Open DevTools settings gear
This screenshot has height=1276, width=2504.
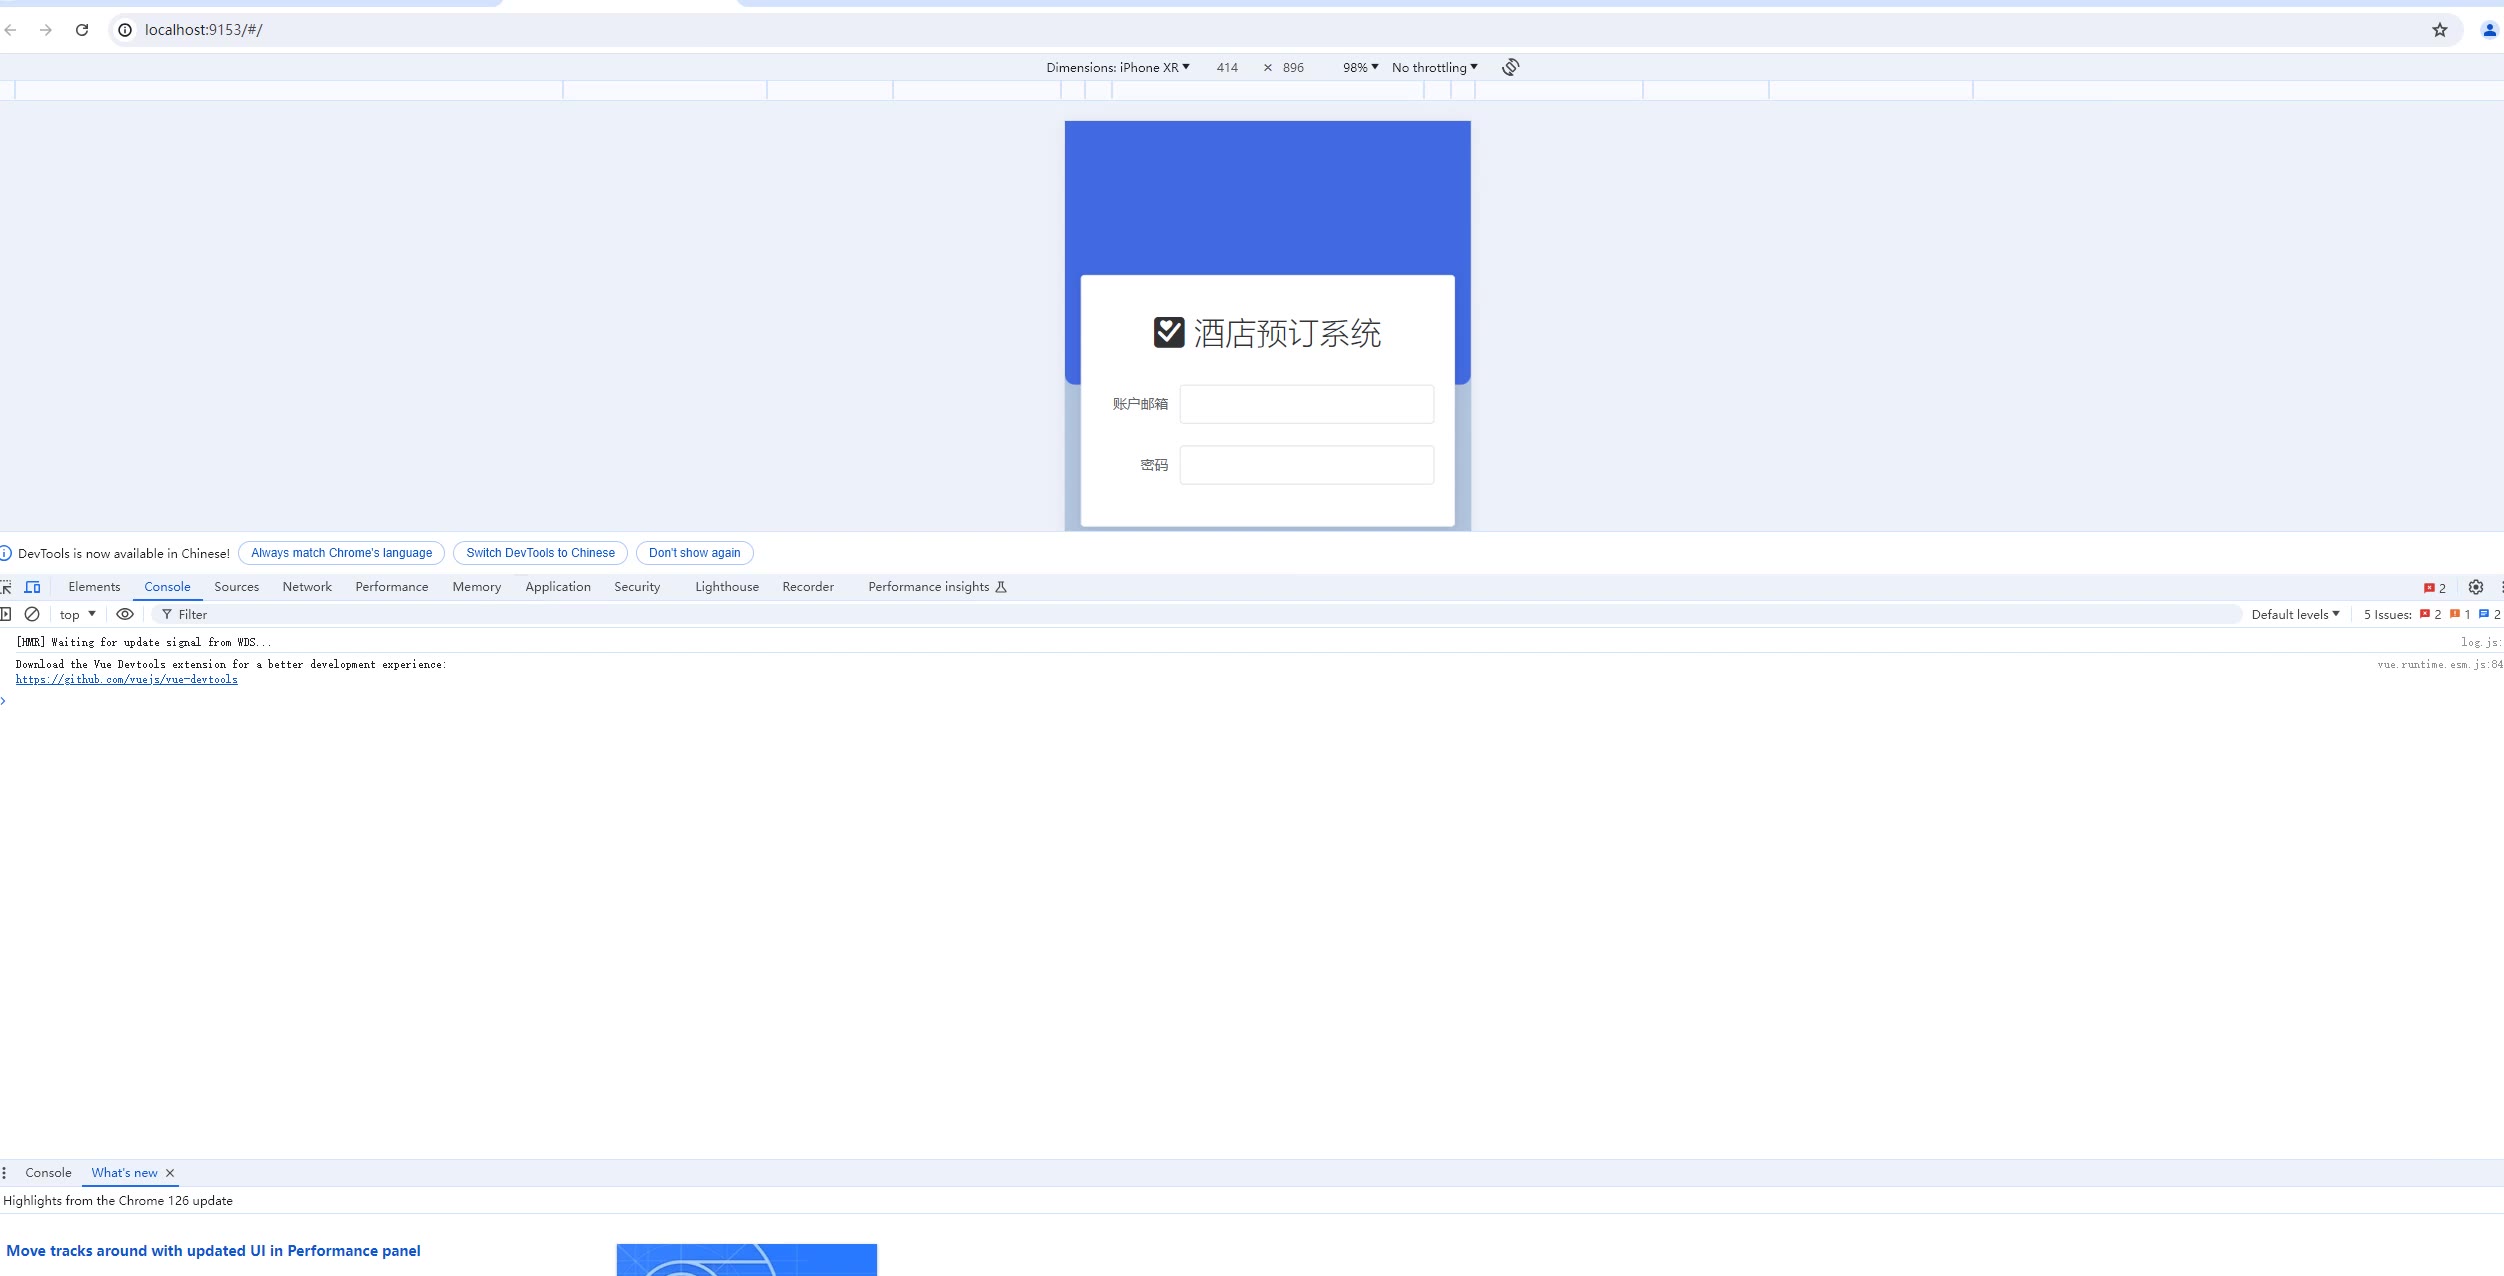2476,587
